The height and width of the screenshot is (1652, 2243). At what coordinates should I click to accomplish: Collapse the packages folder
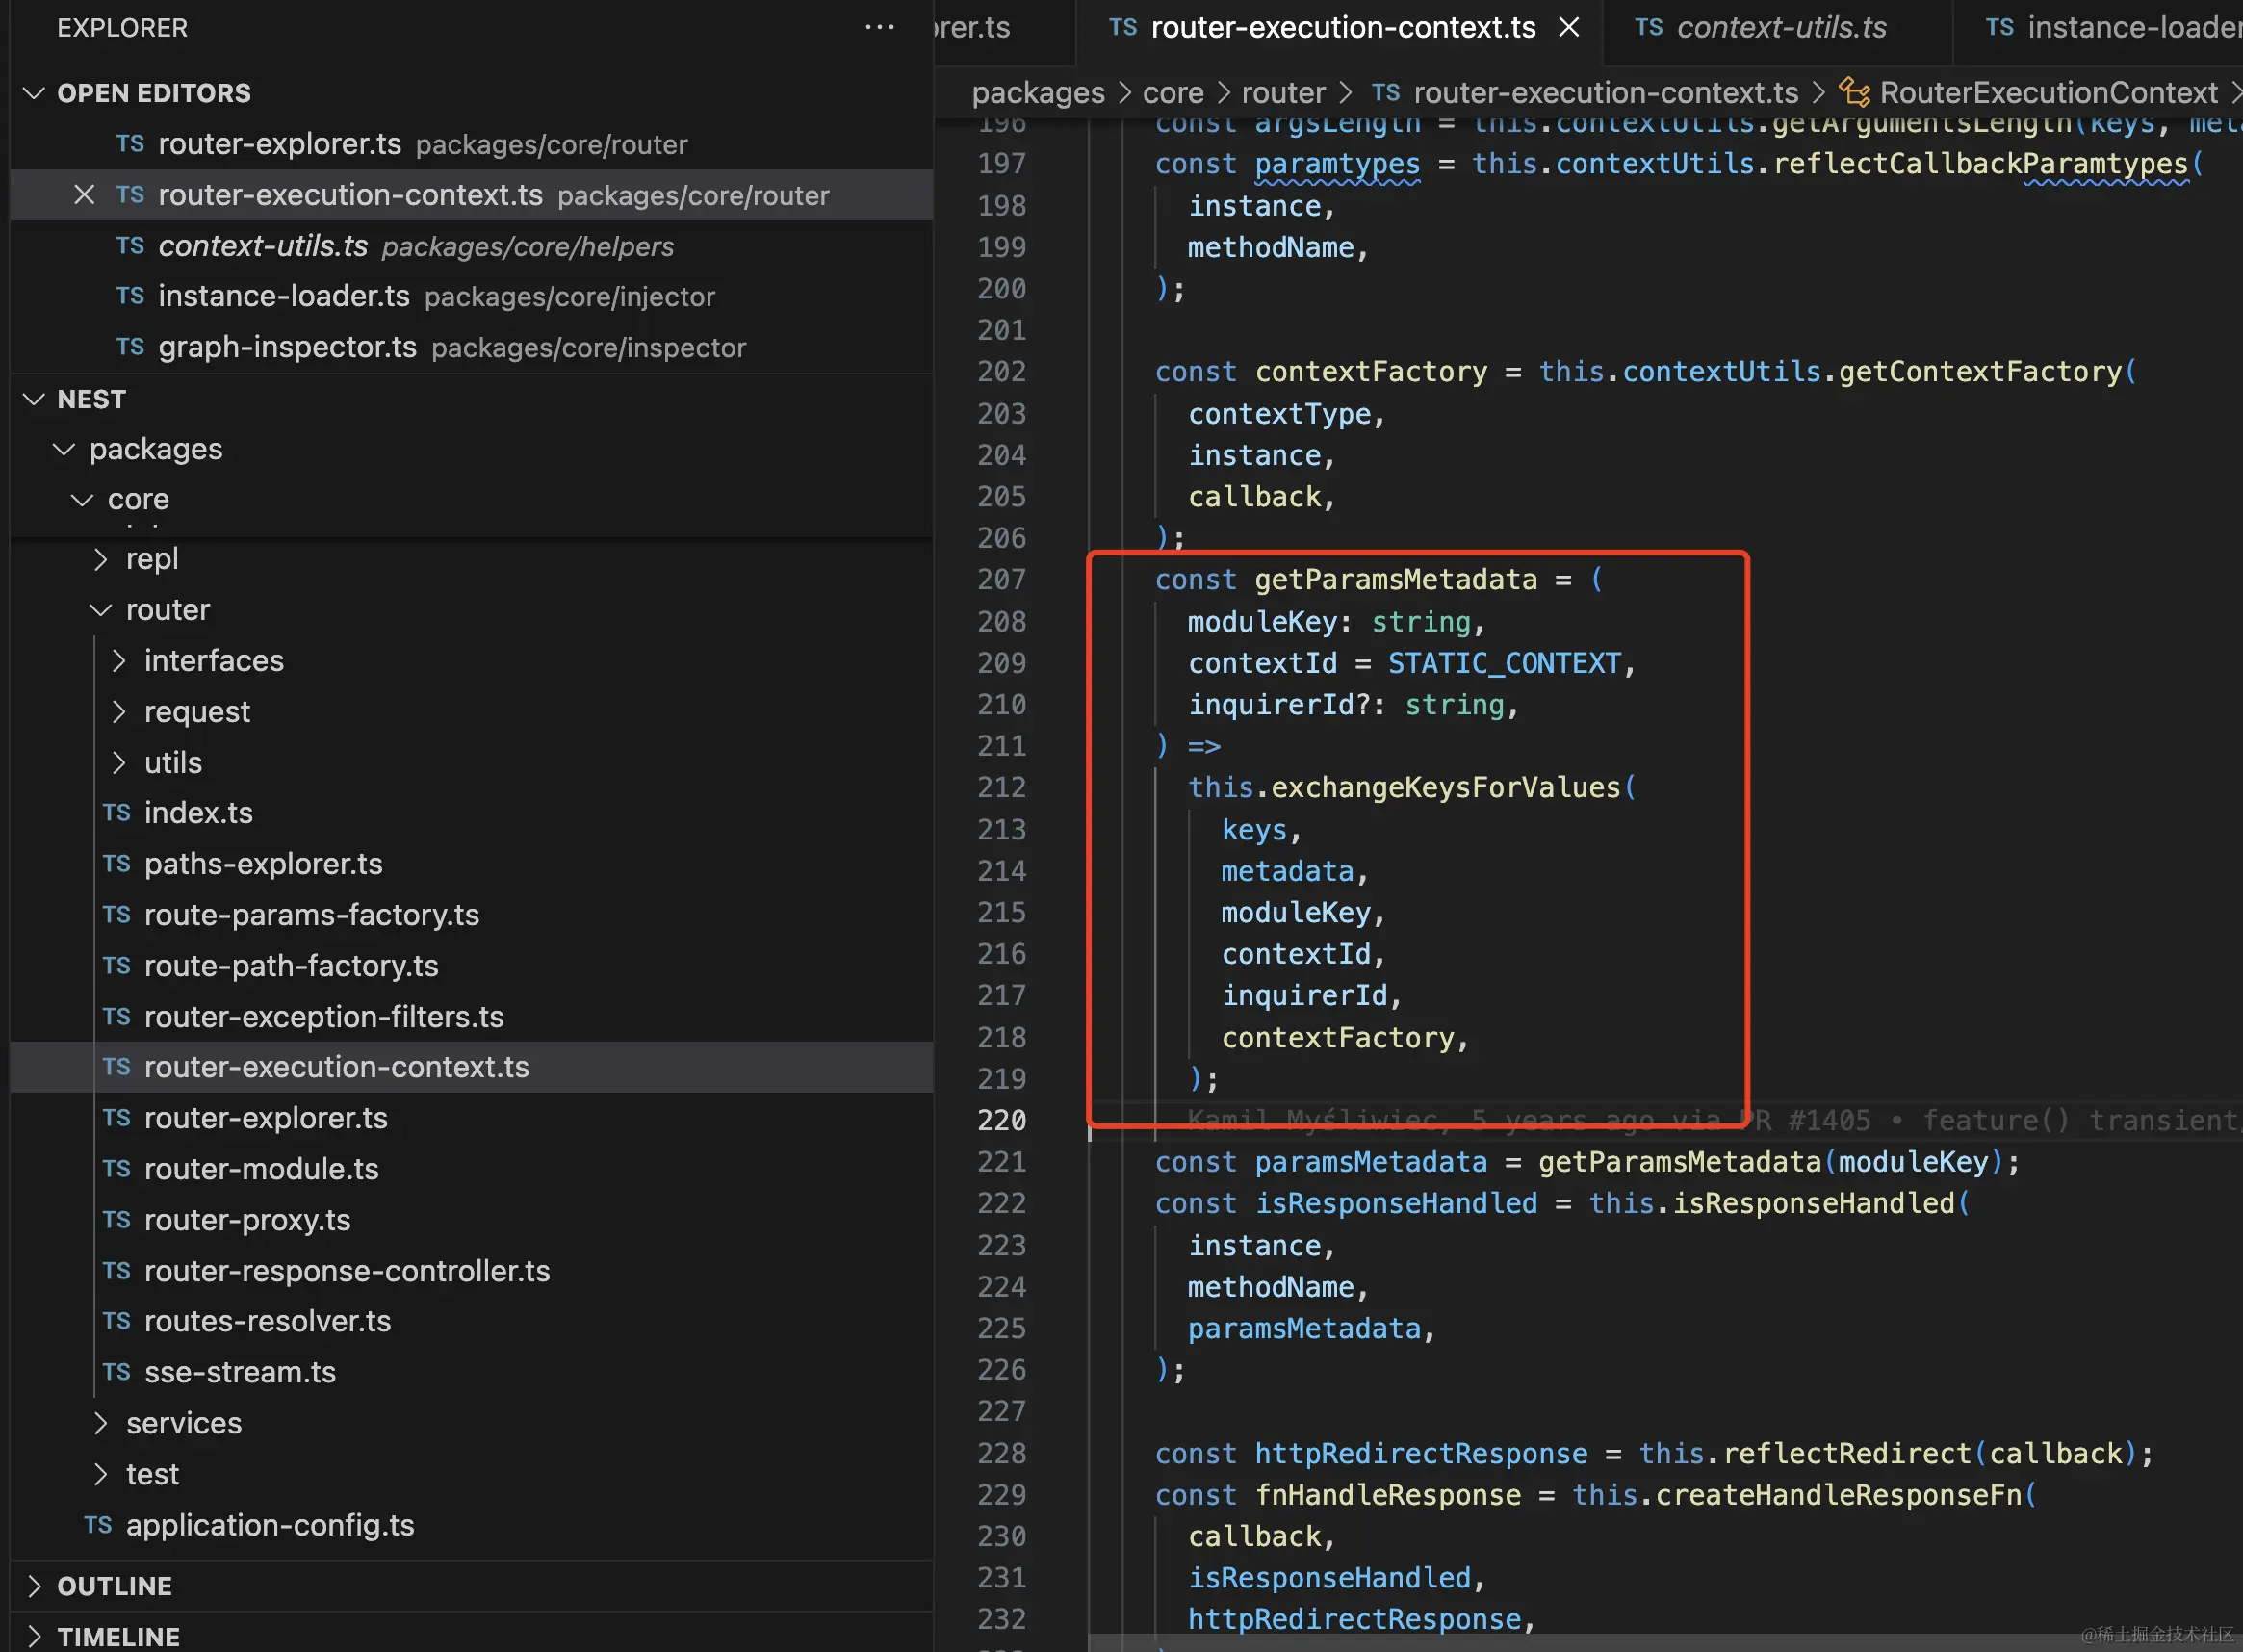[65, 449]
